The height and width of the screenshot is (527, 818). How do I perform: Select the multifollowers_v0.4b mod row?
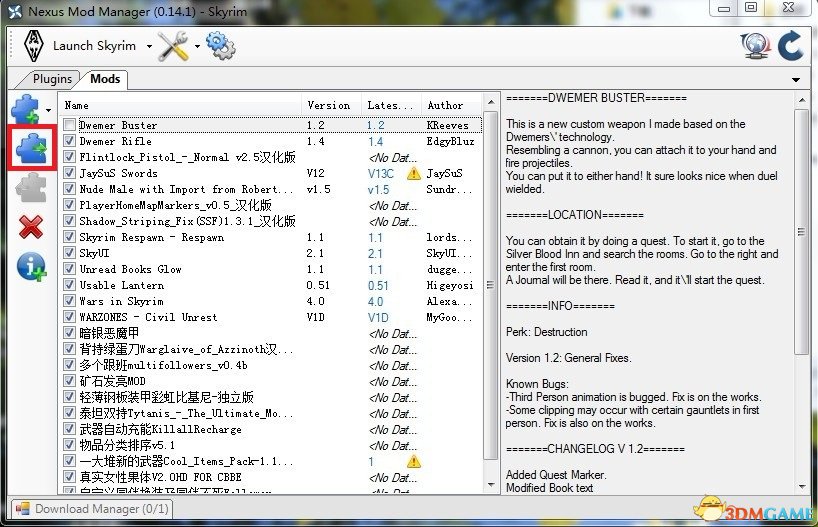point(271,365)
